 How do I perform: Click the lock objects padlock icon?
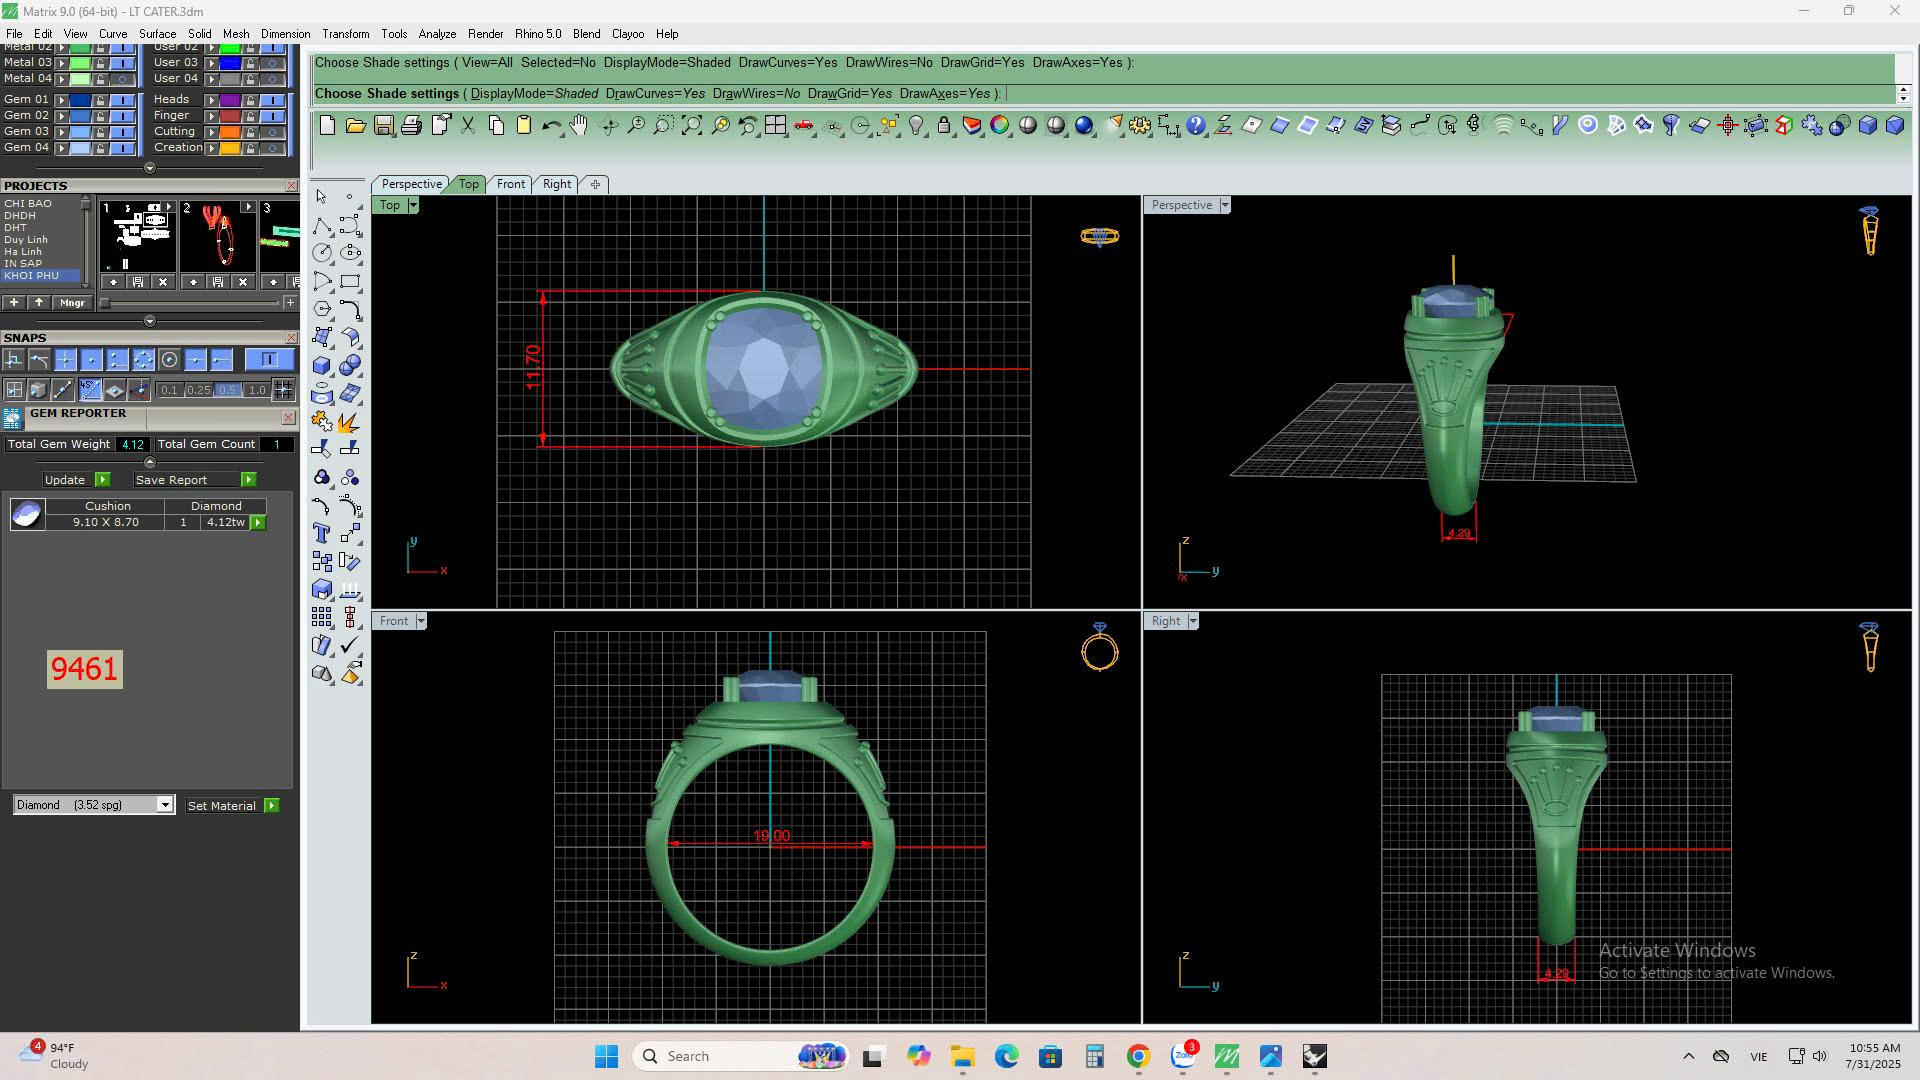943,126
